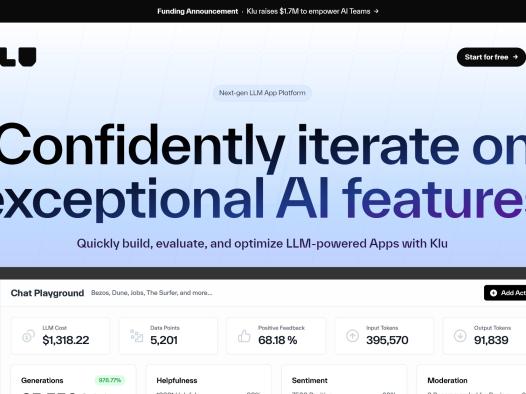Click the Data Points icon
526x394 pixels.
[x=137, y=336]
